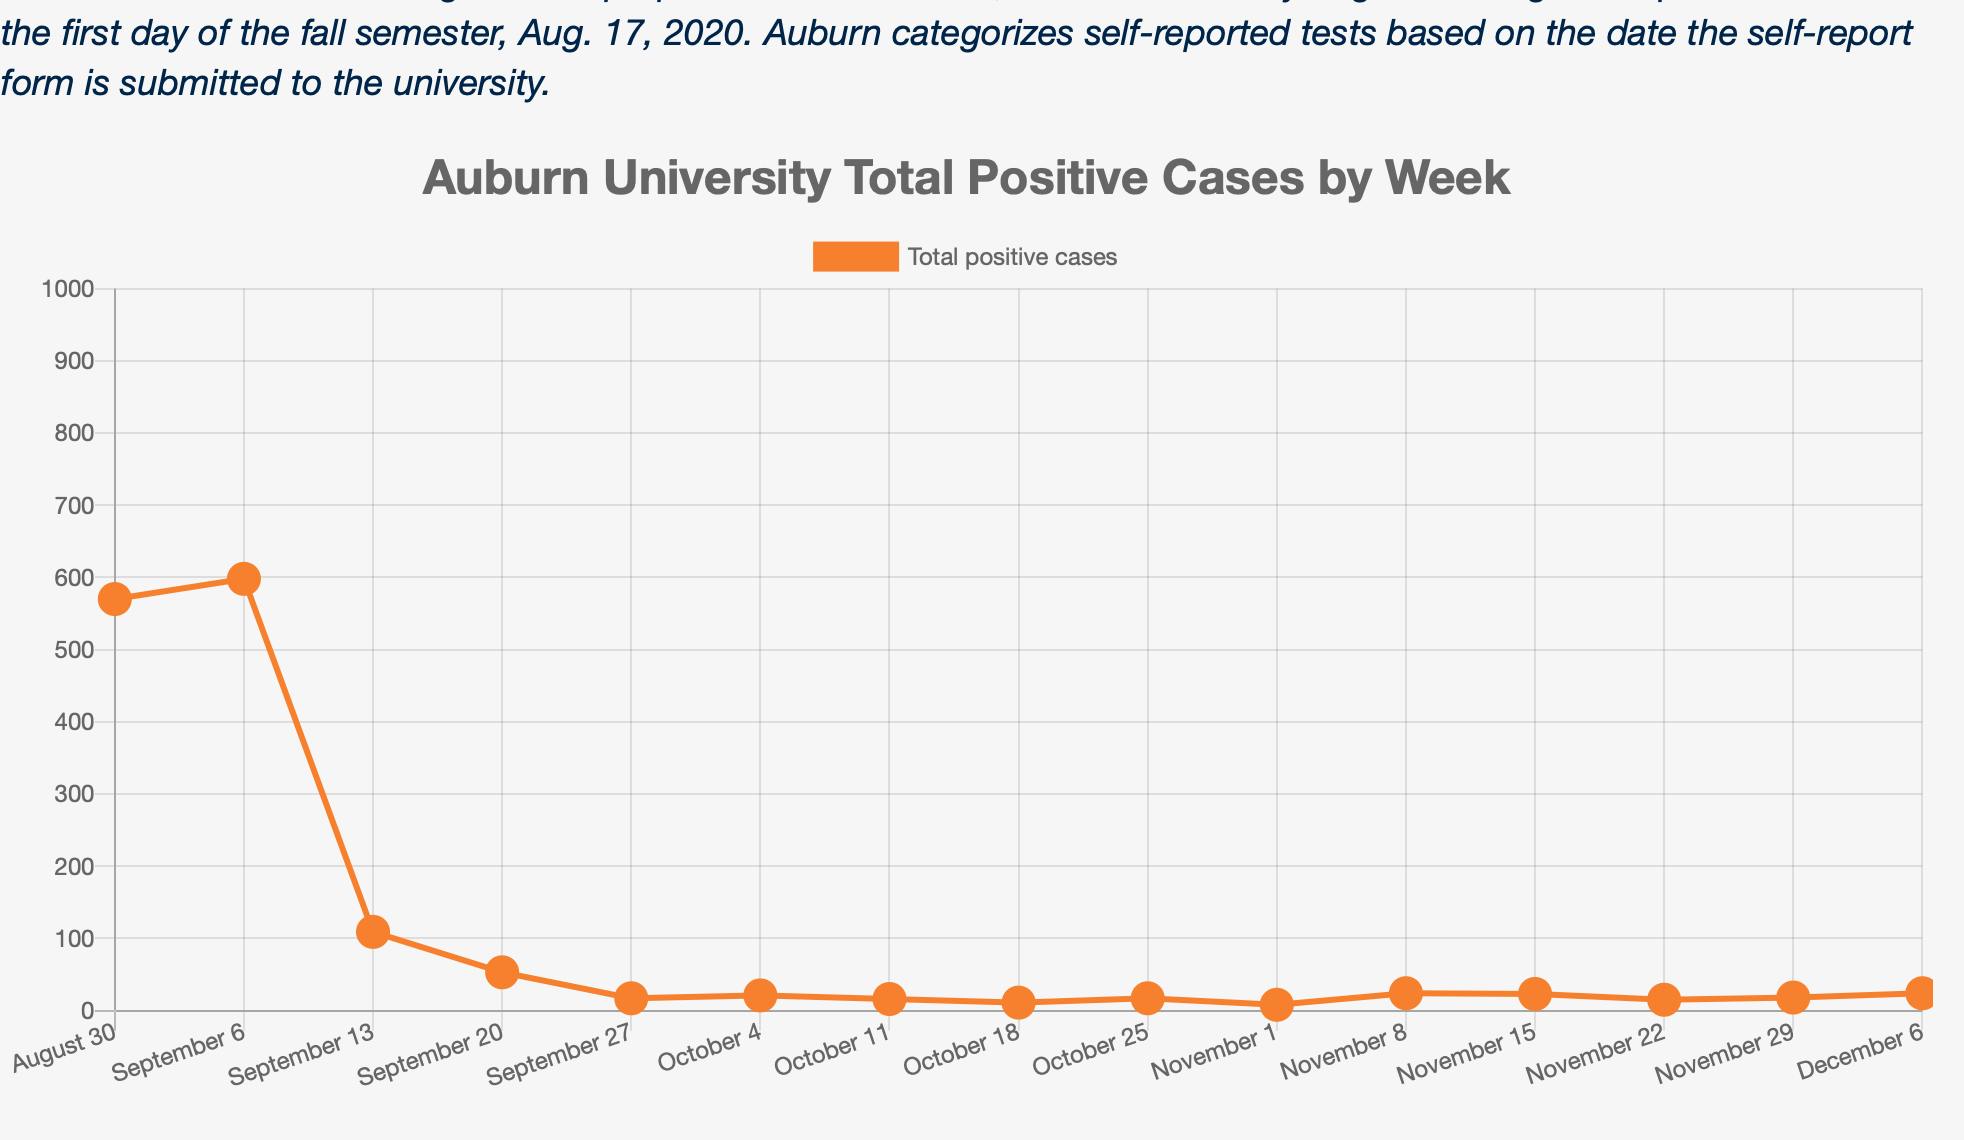The width and height of the screenshot is (1964, 1140).
Task: Click the September 6 peak data point
Action: [244, 579]
